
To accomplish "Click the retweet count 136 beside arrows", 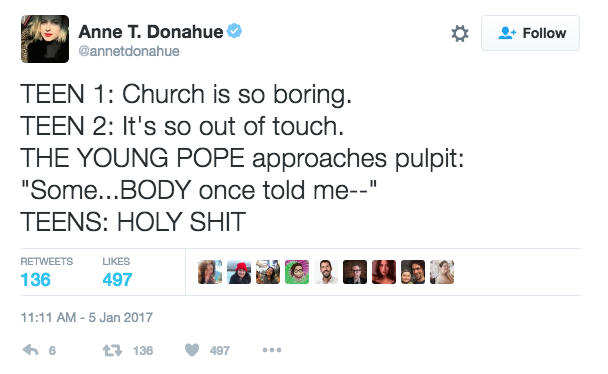I will point(143,351).
